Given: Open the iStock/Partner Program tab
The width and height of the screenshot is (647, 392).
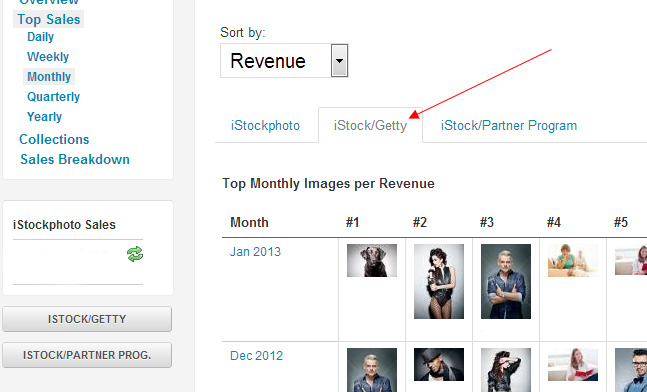Looking at the screenshot, I should coord(509,125).
